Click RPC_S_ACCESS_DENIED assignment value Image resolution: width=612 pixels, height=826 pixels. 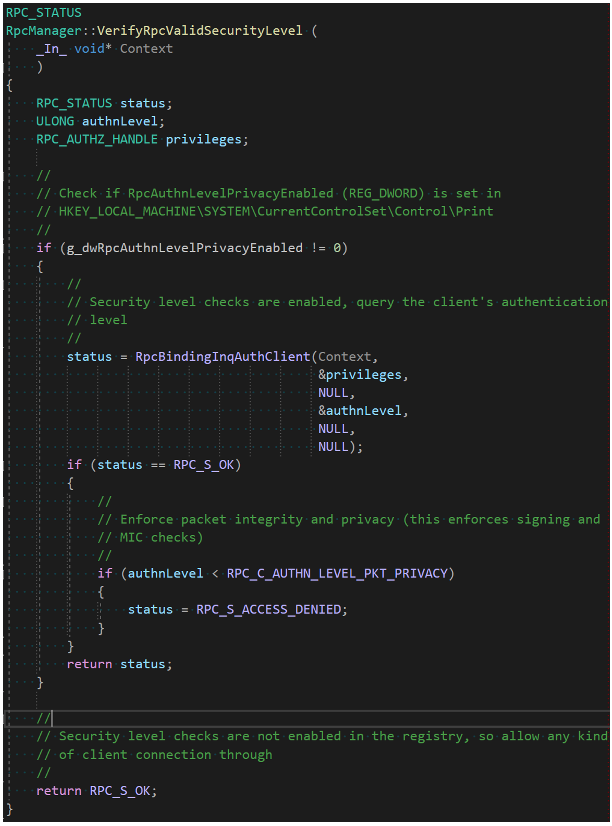tap(268, 610)
